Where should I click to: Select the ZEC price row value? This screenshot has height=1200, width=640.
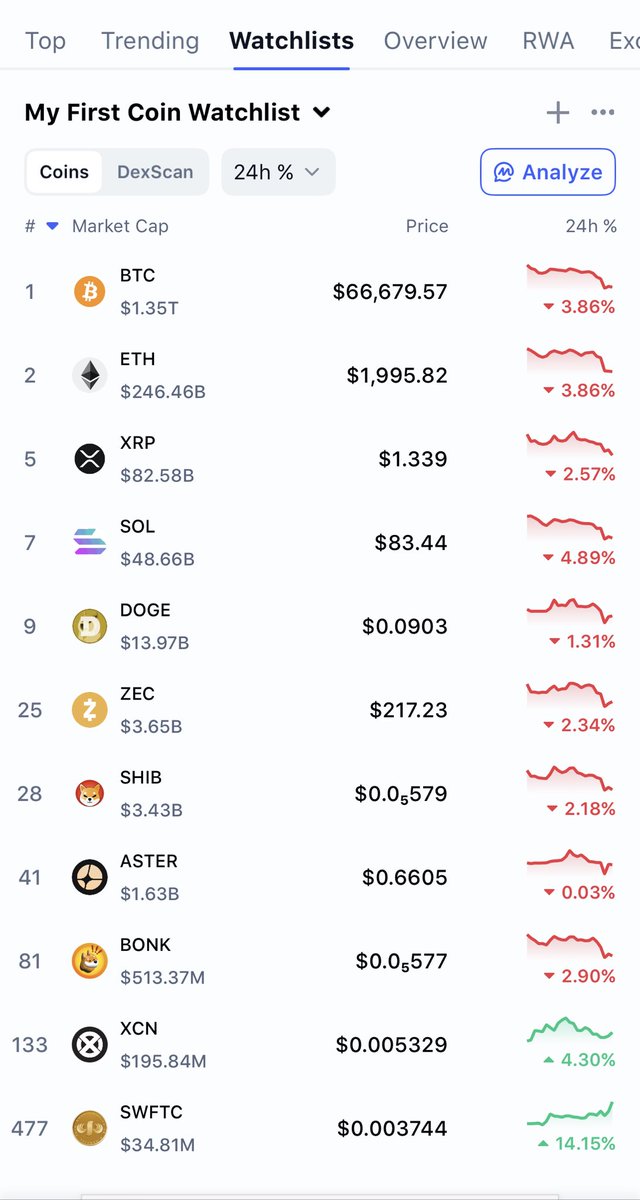[408, 710]
